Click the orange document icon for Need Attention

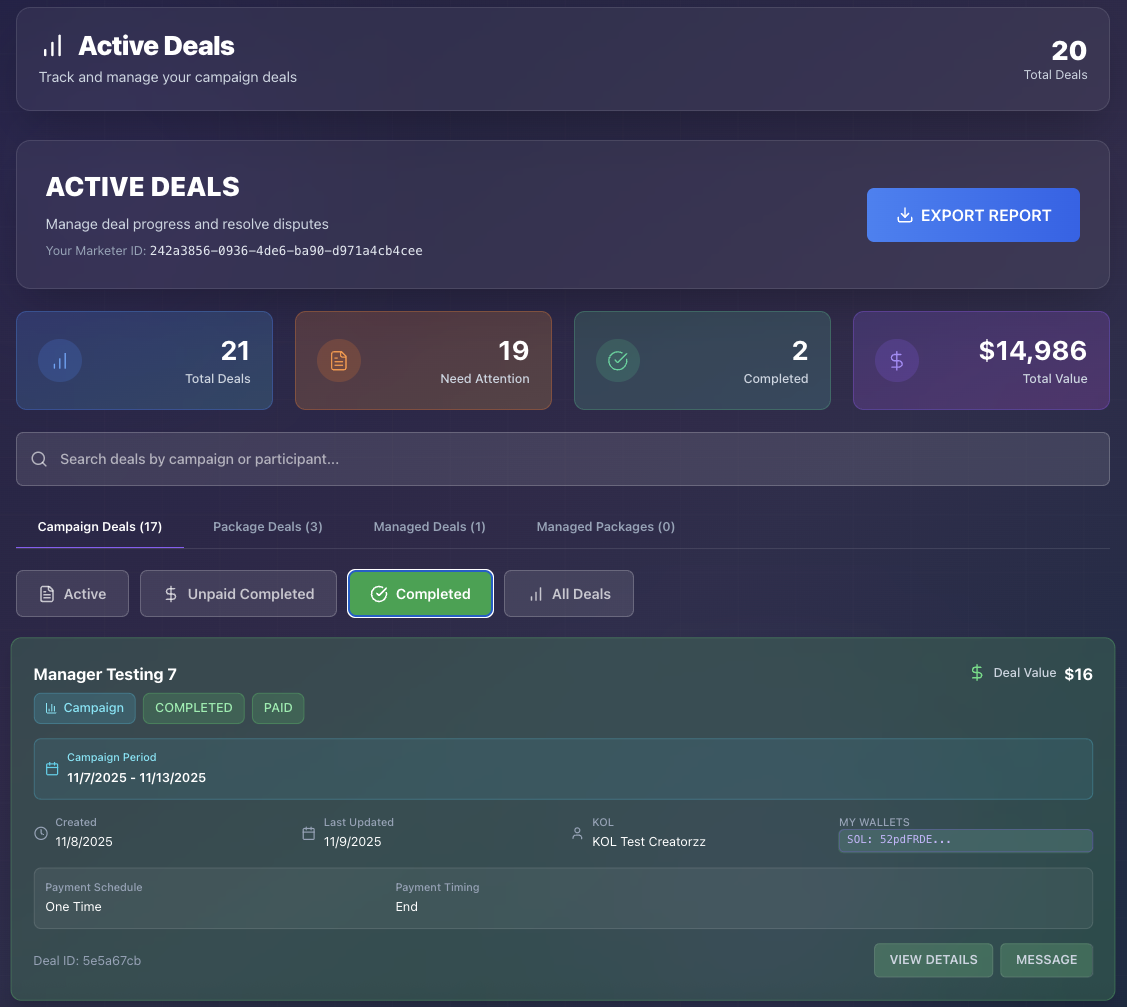pyautogui.click(x=339, y=360)
